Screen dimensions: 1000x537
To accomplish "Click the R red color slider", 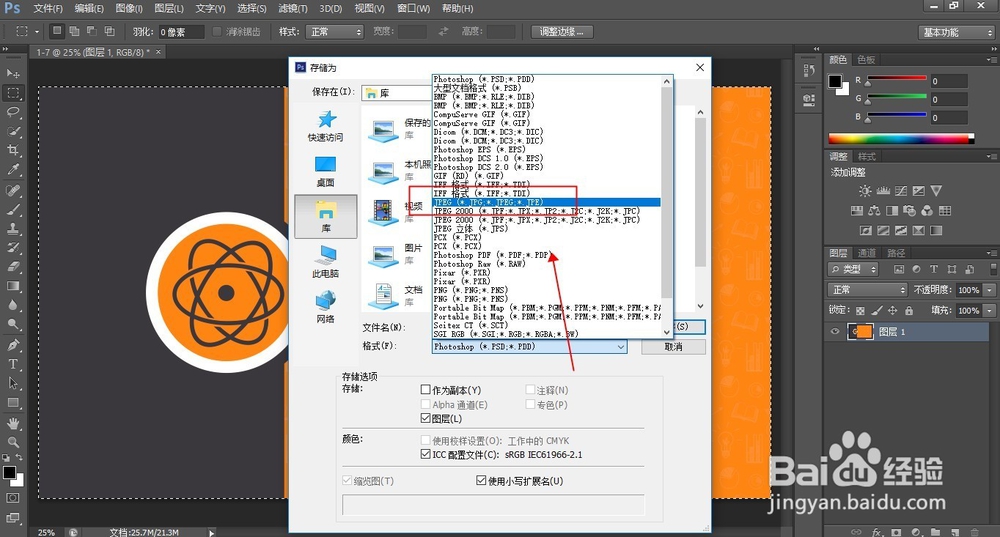I will tap(896, 80).
